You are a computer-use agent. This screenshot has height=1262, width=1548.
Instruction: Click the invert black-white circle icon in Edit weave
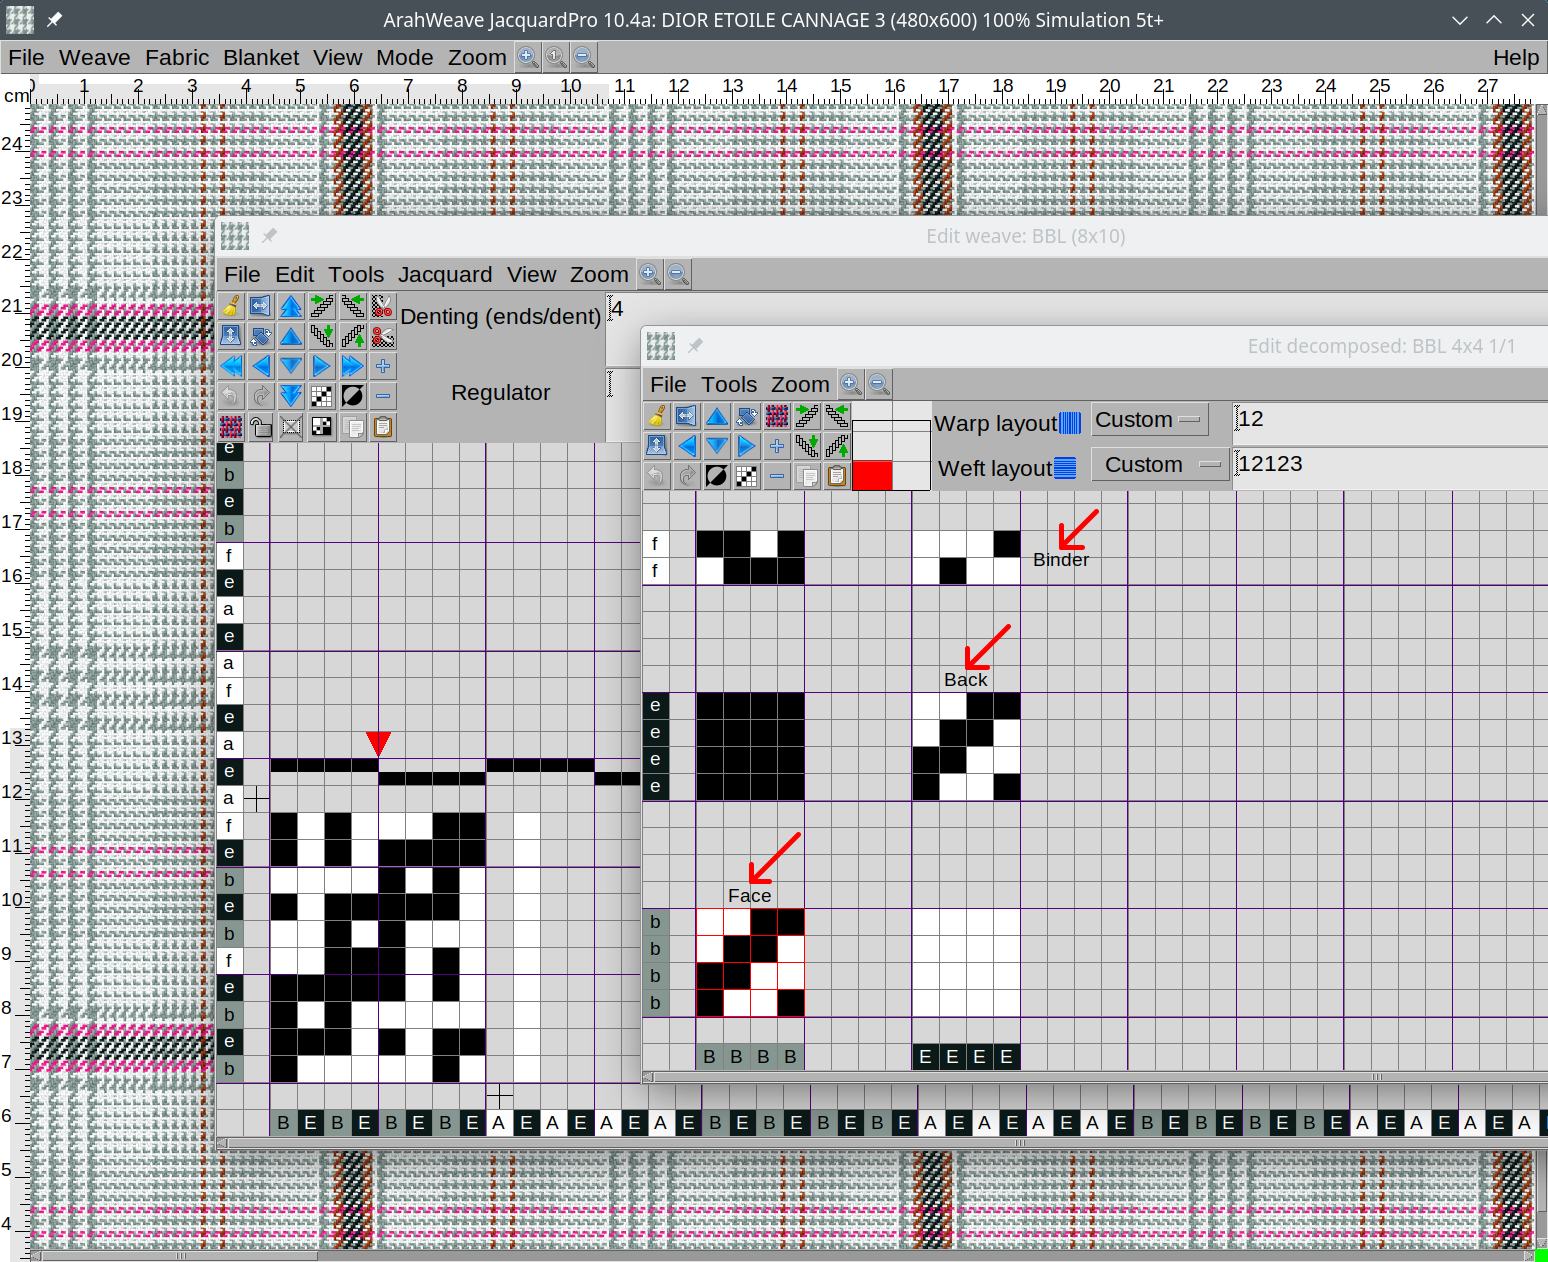(352, 396)
